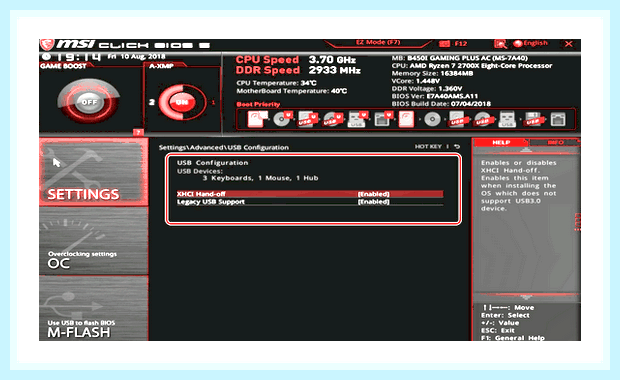This screenshot has height=380, width=620.
Task: Select USB floppy boot device icon
Action: (533, 119)
